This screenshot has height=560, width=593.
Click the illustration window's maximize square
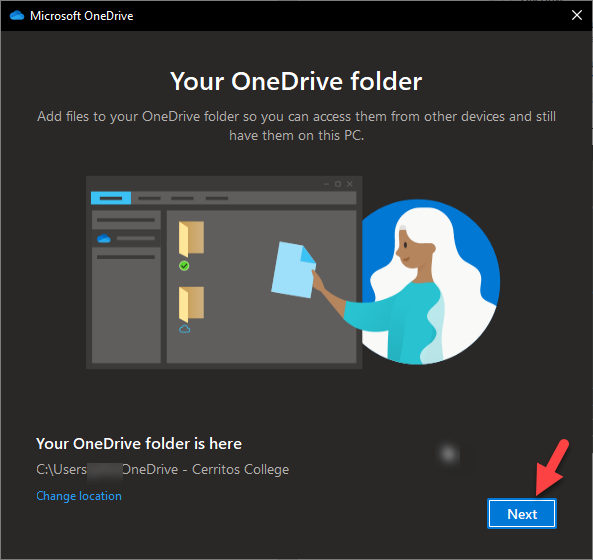coord(338,184)
